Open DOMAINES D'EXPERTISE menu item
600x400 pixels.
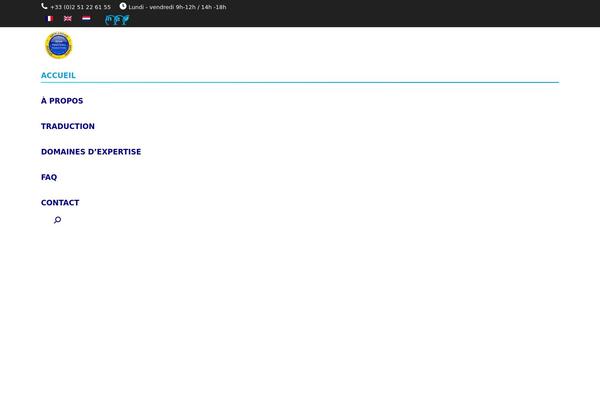[91, 152]
